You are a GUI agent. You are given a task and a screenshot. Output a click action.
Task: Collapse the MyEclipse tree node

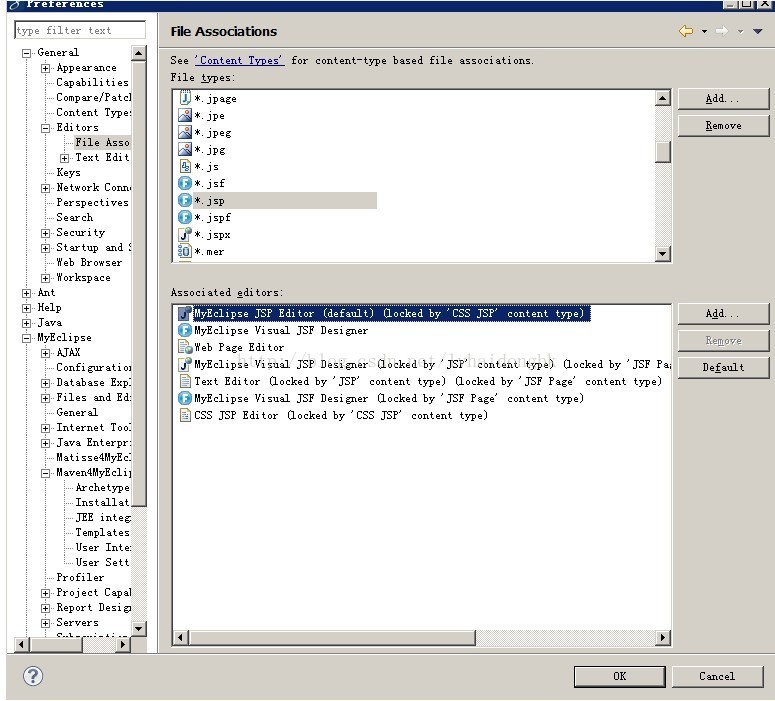[x=27, y=338]
